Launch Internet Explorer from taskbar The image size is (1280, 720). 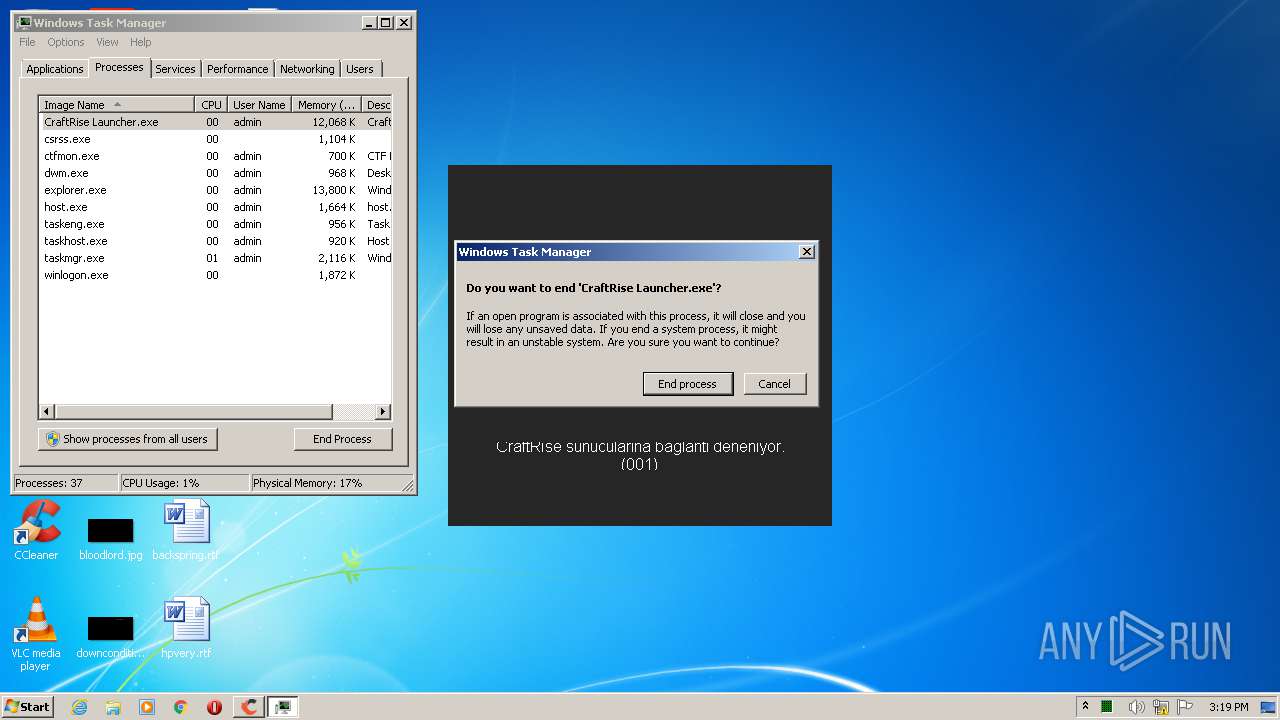[x=80, y=707]
